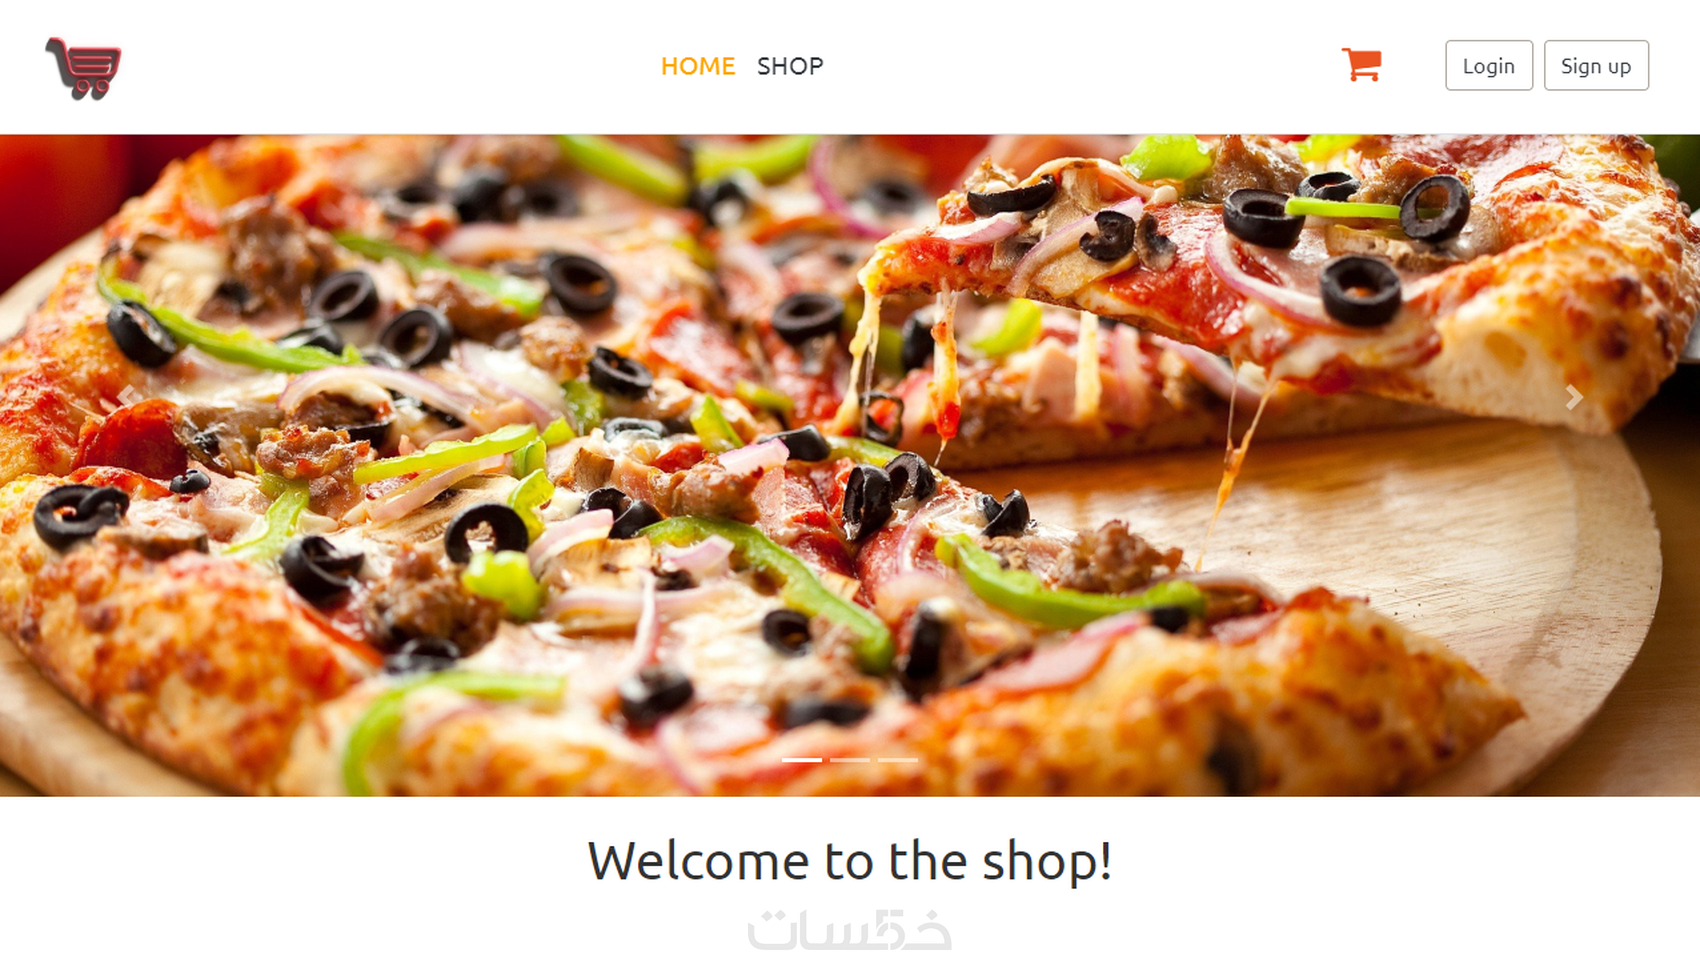Click the Welcome to the shop heading

click(x=850, y=861)
